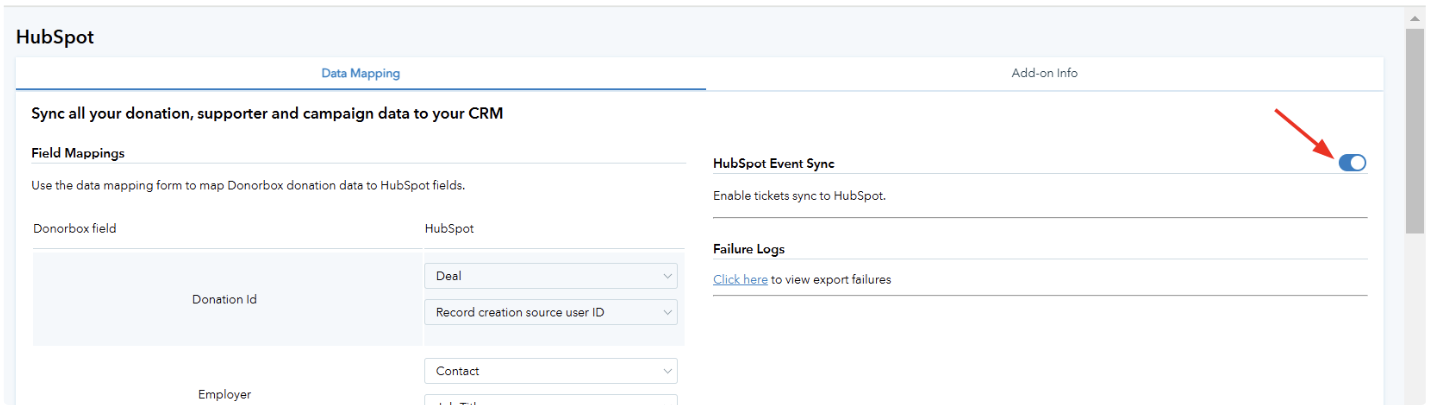Open the Add-on Info tab

[1044, 73]
